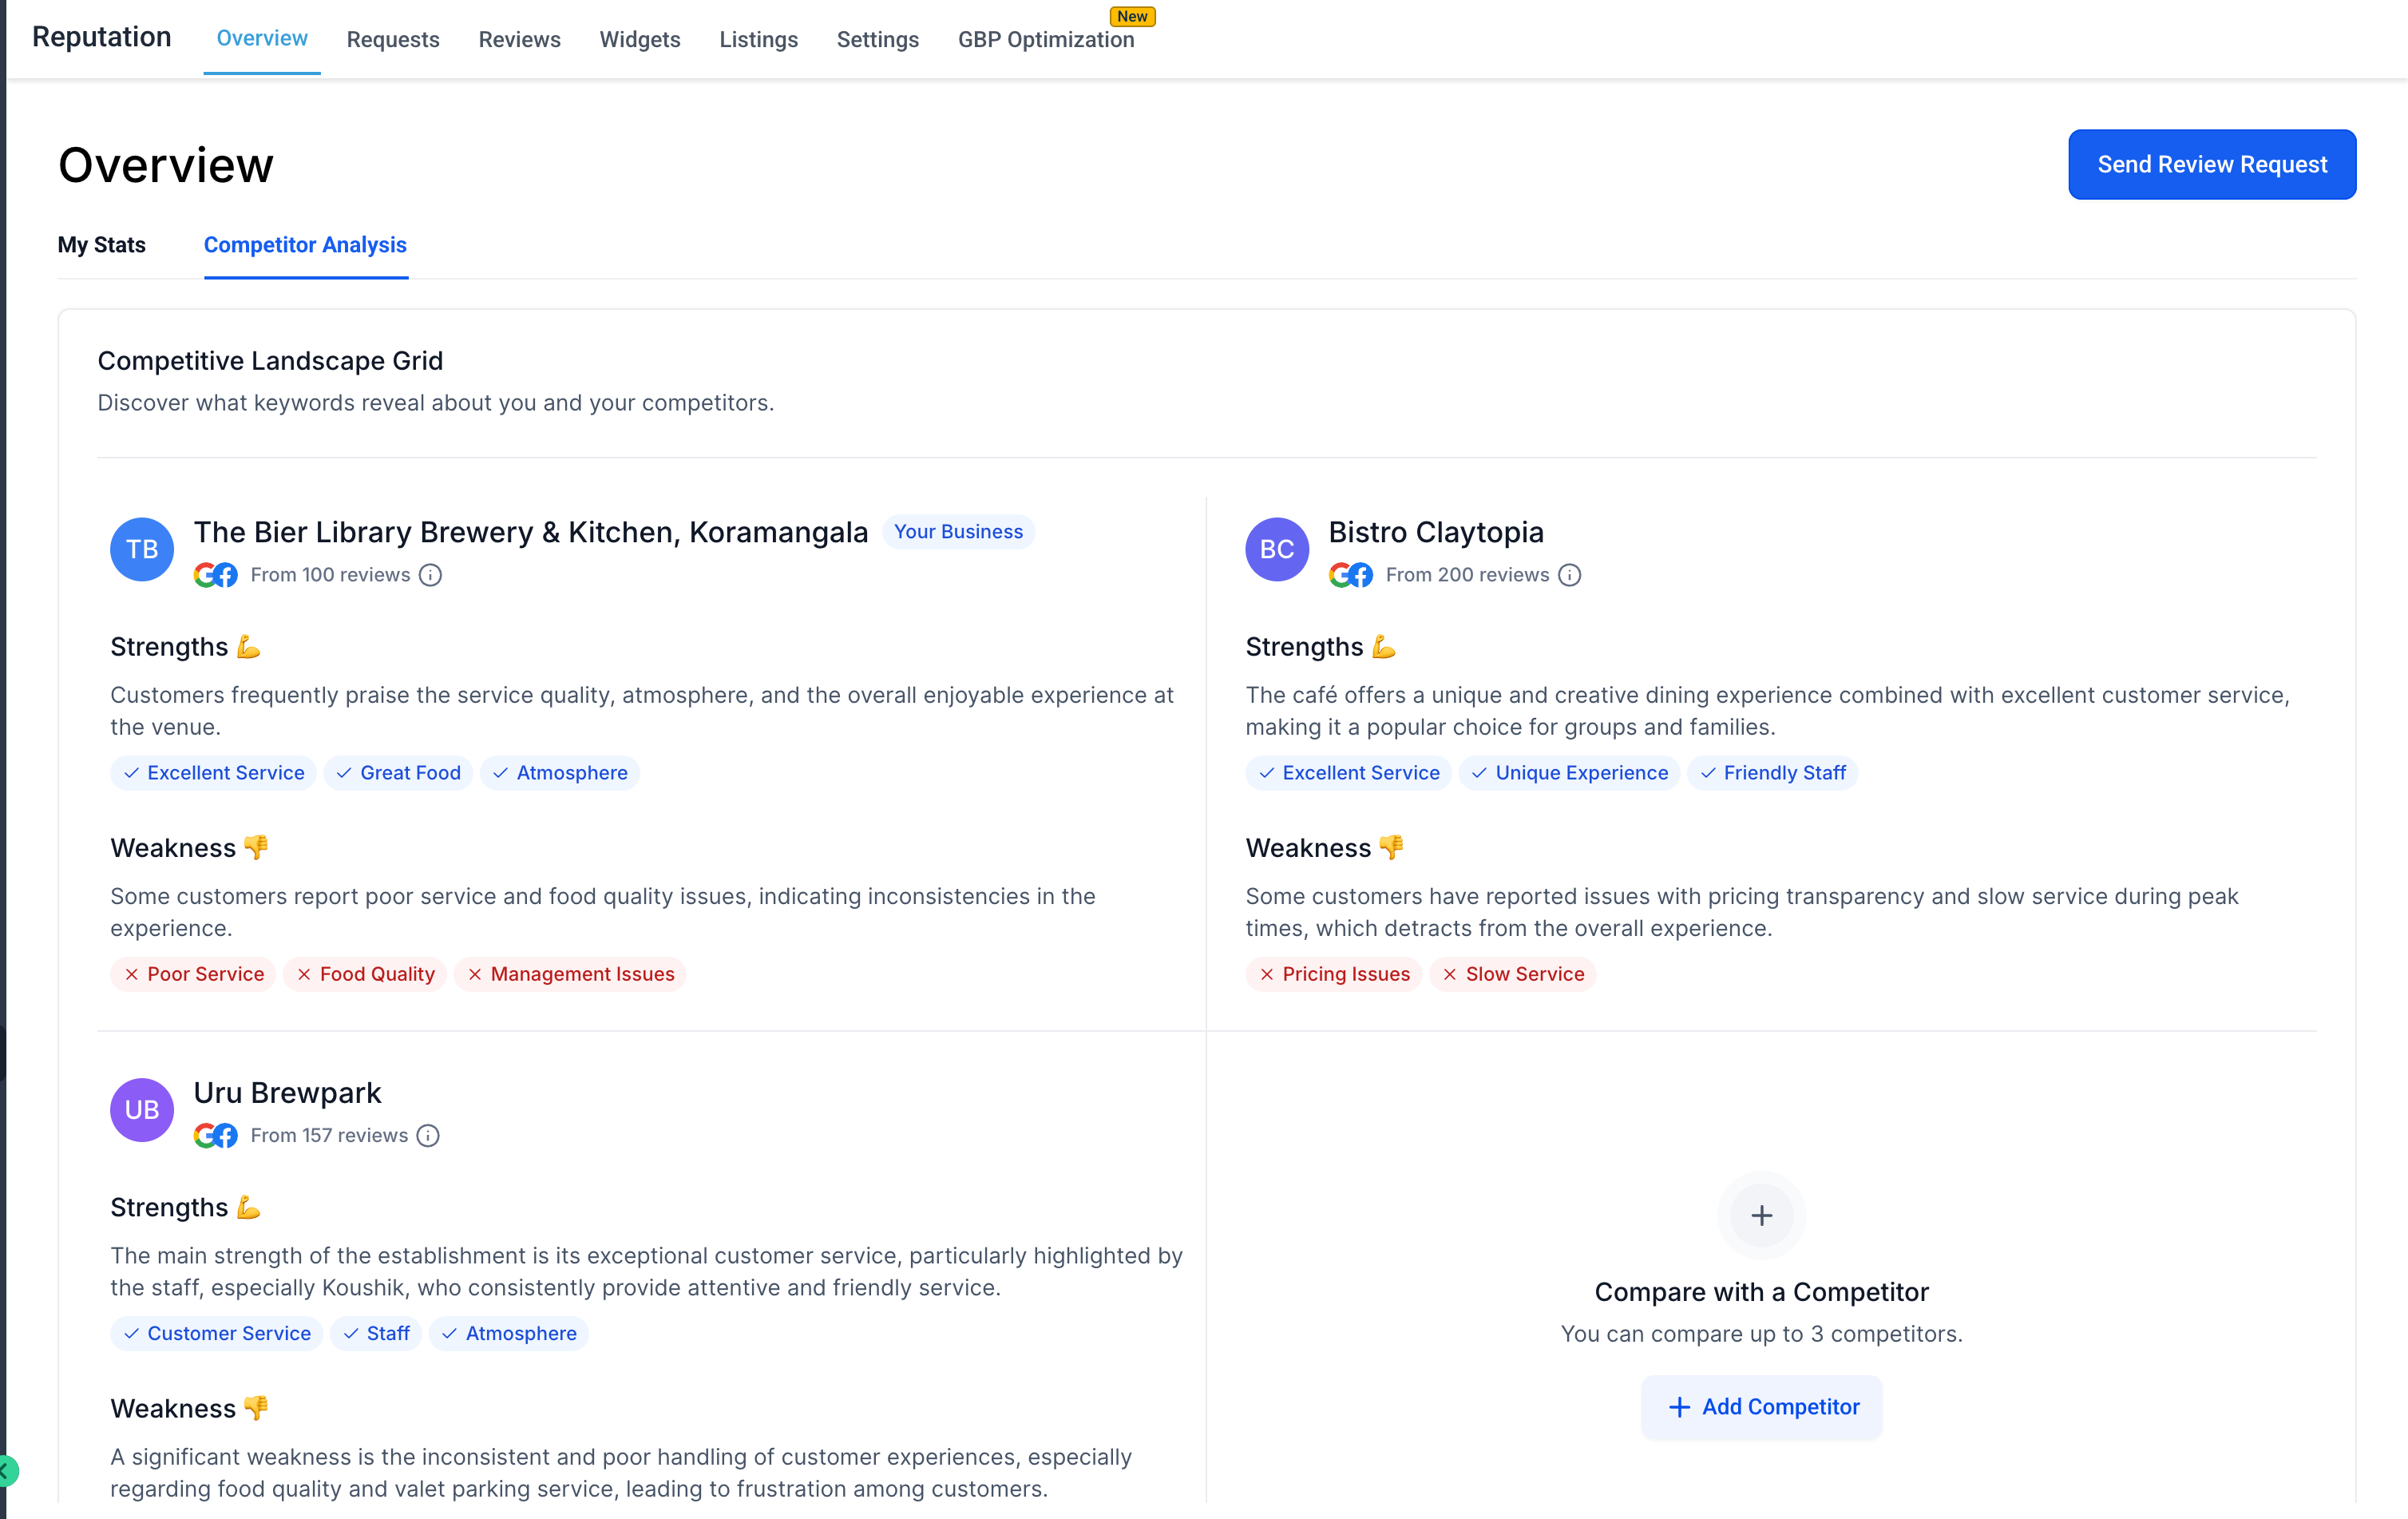This screenshot has width=2408, height=1519.
Task: Click the "Your Business" badge
Action: (958, 532)
